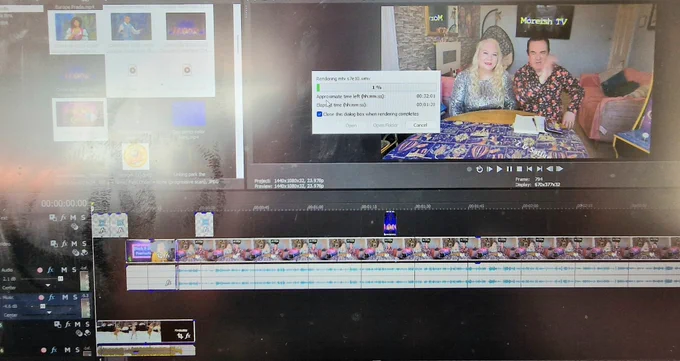Click the Project Media panel vertical scrollbar
This screenshot has height=361, width=680.
237,90
